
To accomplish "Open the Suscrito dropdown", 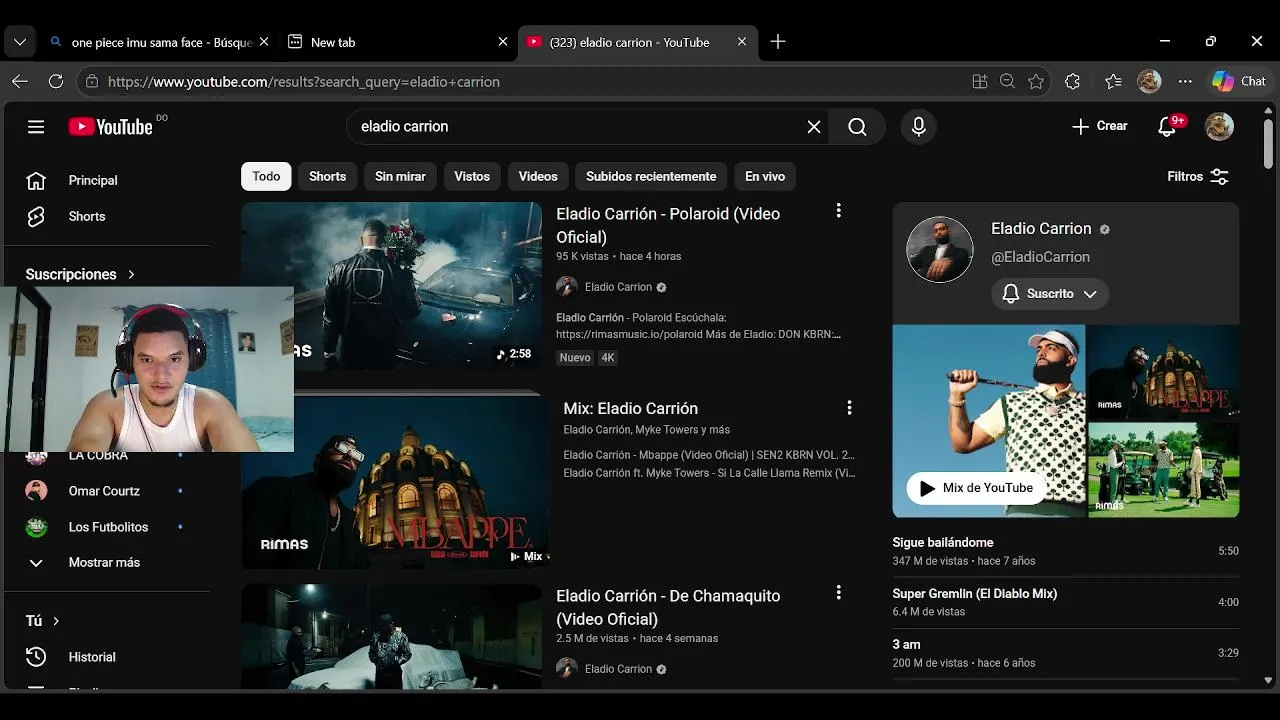I will pyautogui.click(x=1050, y=294).
